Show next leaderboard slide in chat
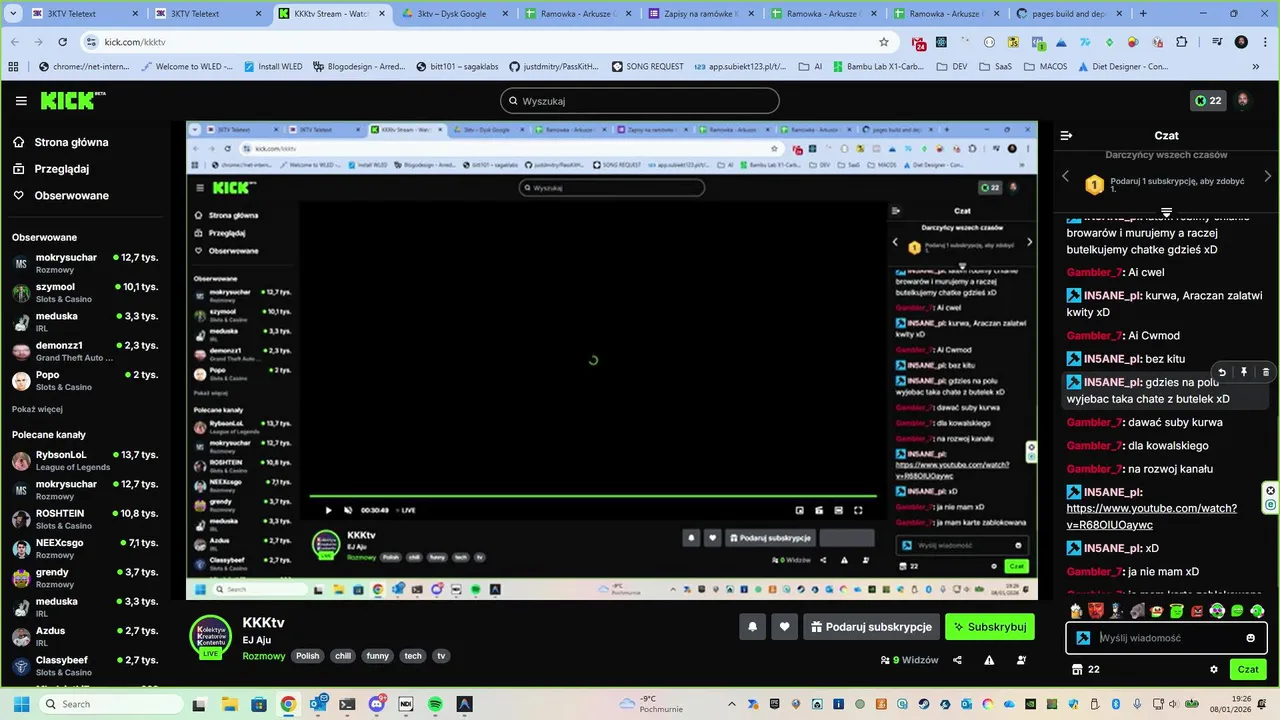The width and height of the screenshot is (1280, 720). pos(1268,176)
